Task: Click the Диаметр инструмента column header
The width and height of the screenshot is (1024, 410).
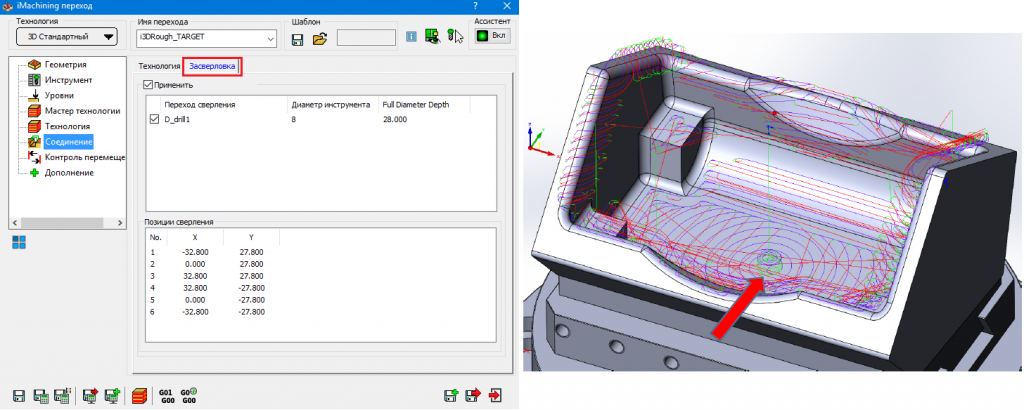Action: coord(332,104)
